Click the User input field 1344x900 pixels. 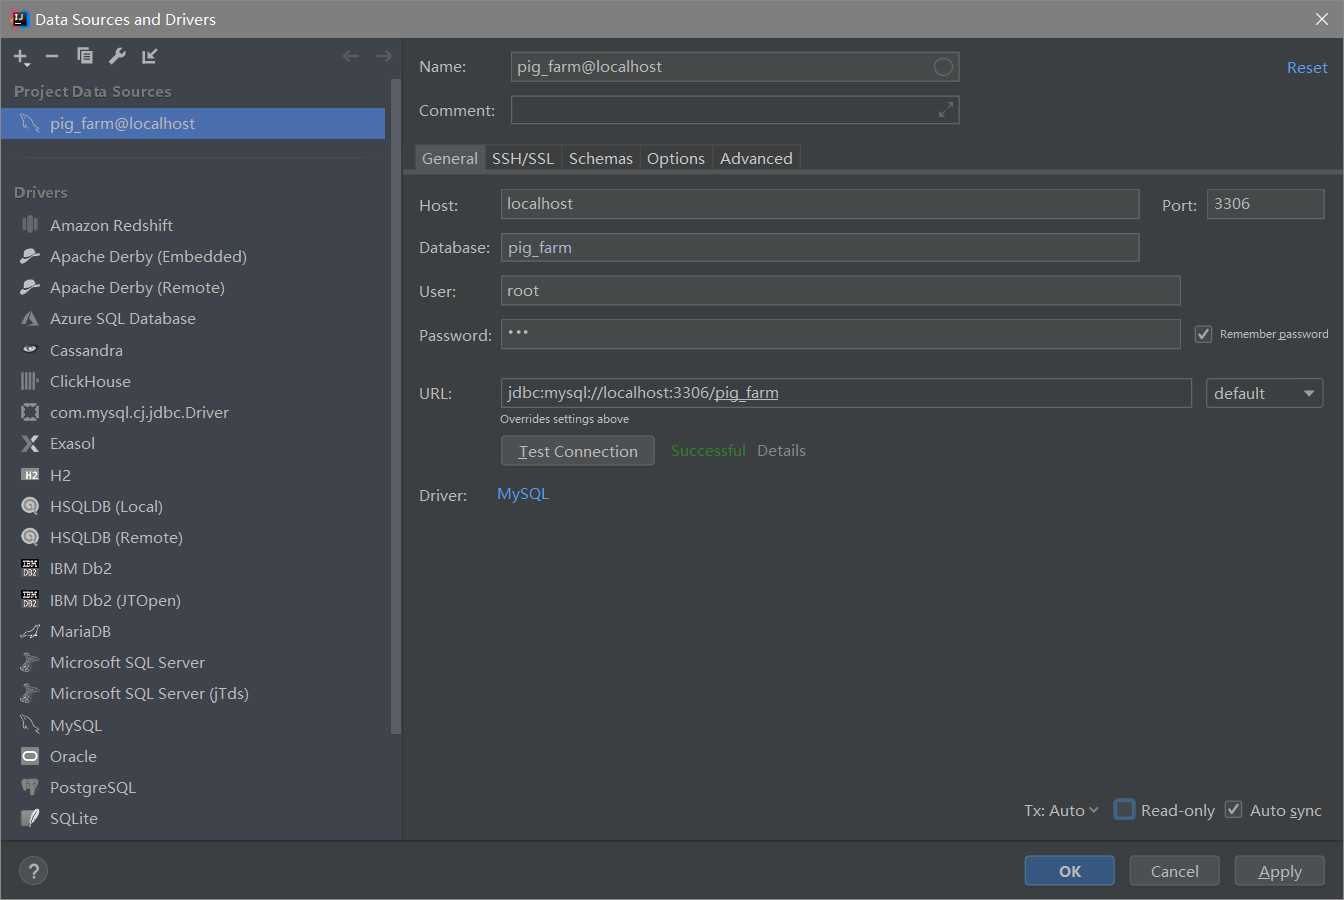841,291
